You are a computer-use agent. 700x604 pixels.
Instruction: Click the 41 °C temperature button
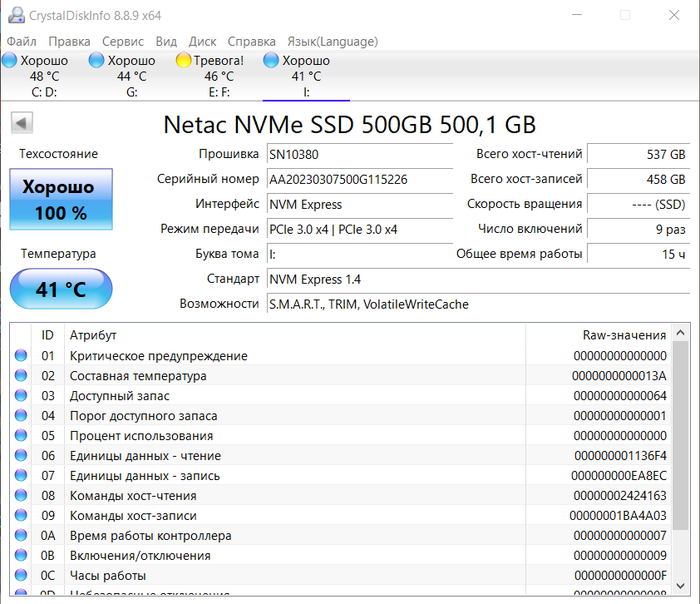[x=61, y=289]
